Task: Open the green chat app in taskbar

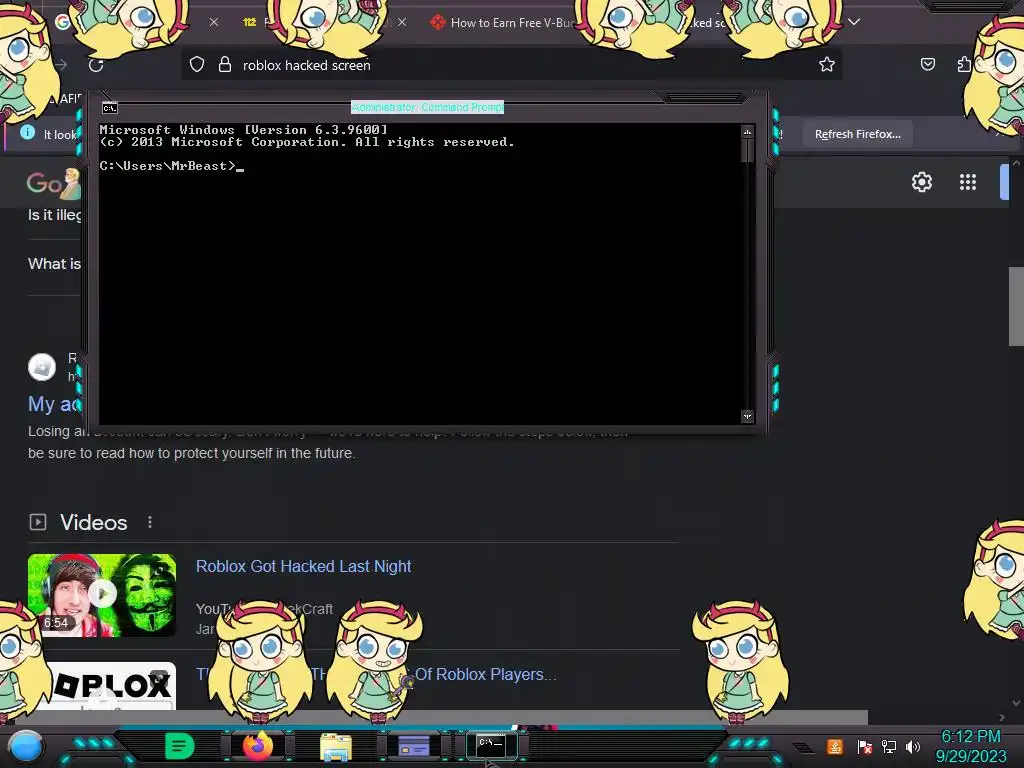Action: [x=180, y=746]
